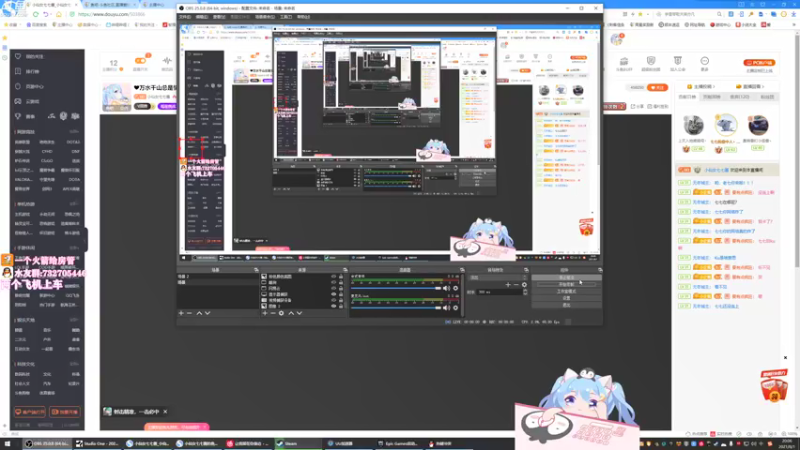800x450 pixels.
Task: Pop out the Scenes dock panel
Action: (256, 270)
